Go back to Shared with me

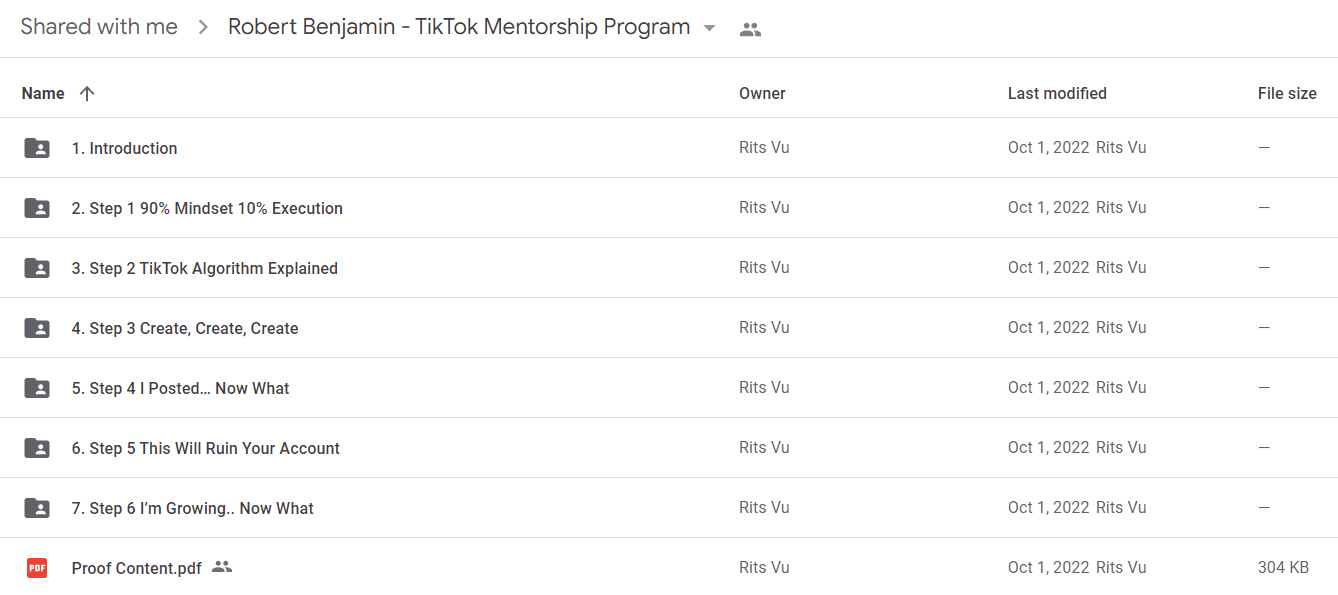click(x=99, y=27)
